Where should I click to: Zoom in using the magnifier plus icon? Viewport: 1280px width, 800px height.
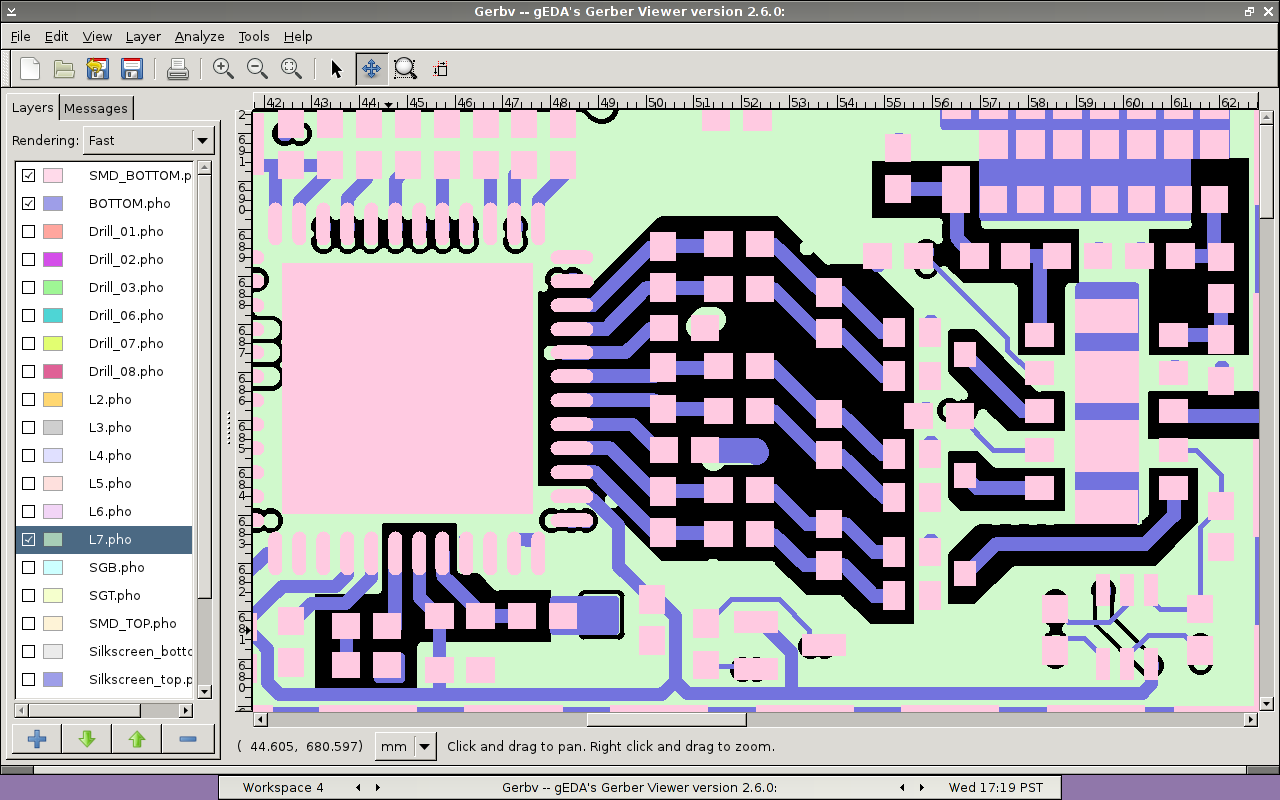point(223,69)
